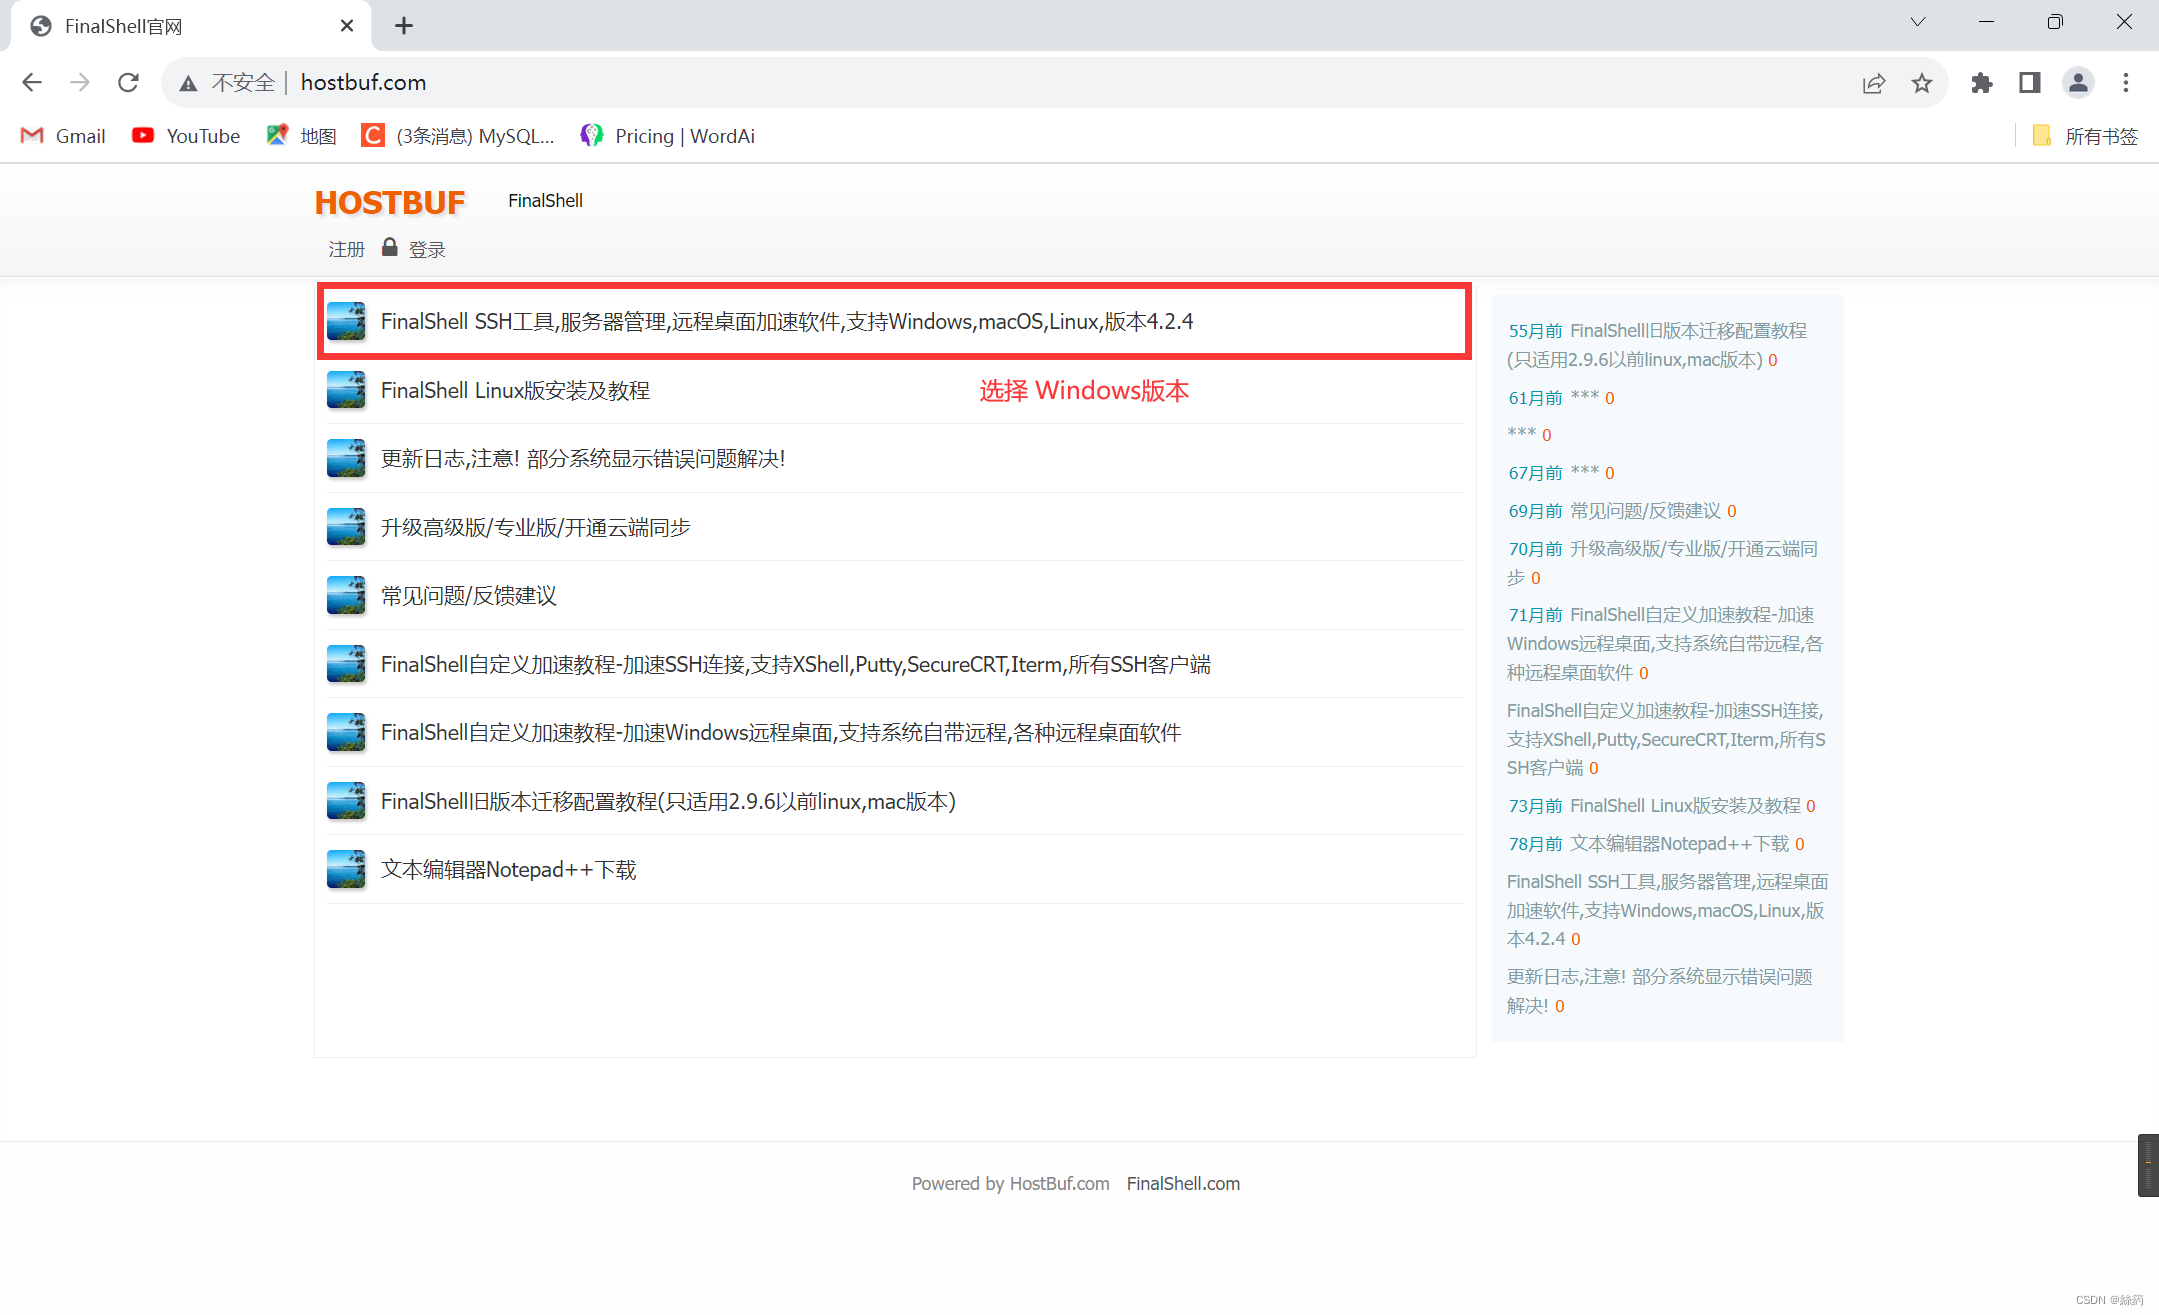The image size is (2159, 1315).
Task: Open FinalShell Linux版安装及教程 article
Action: click(x=518, y=388)
